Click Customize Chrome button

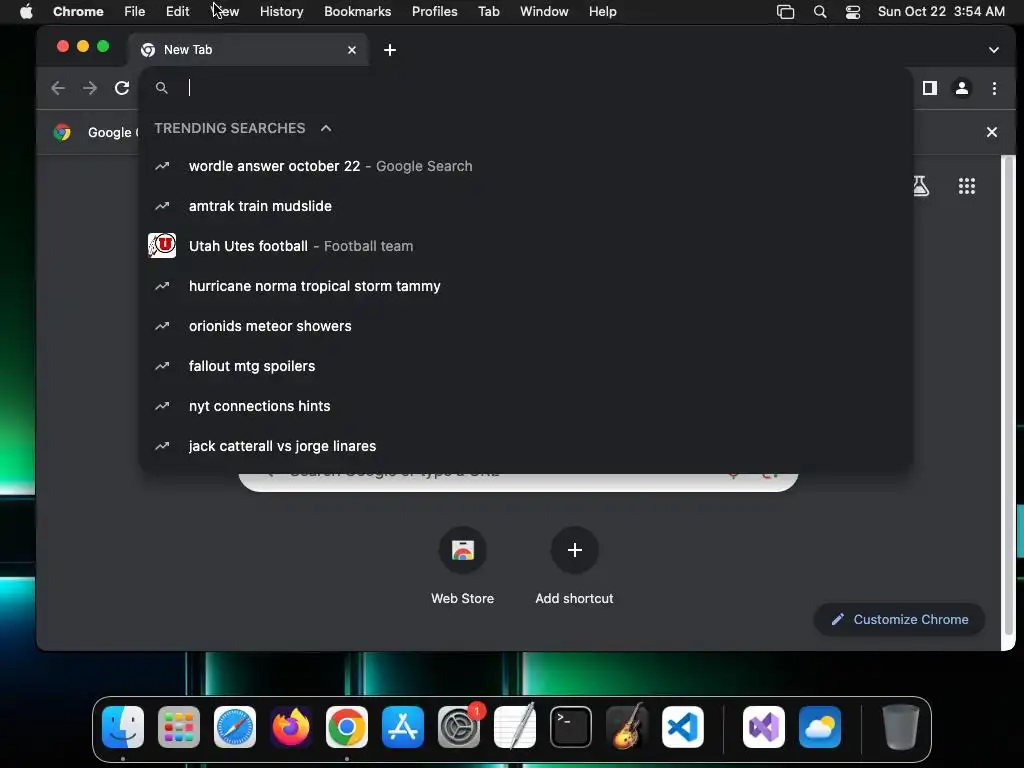point(899,619)
